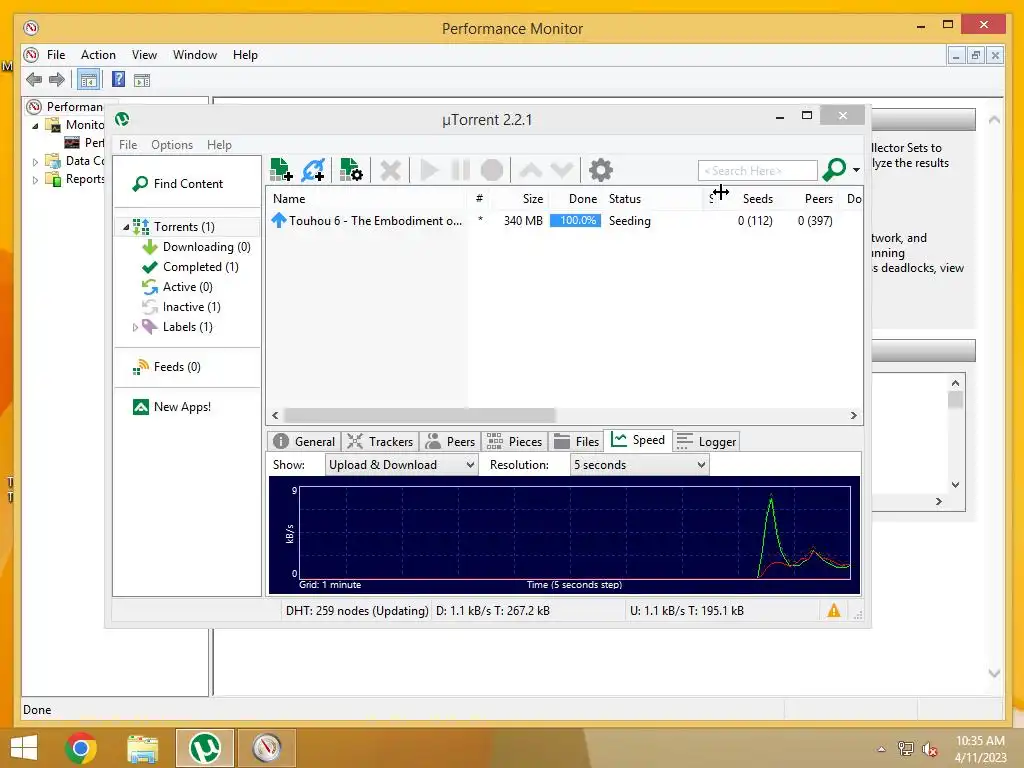Select Completed (1) filter
The height and width of the screenshot is (768, 1024).
pyautogui.click(x=200, y=266)
